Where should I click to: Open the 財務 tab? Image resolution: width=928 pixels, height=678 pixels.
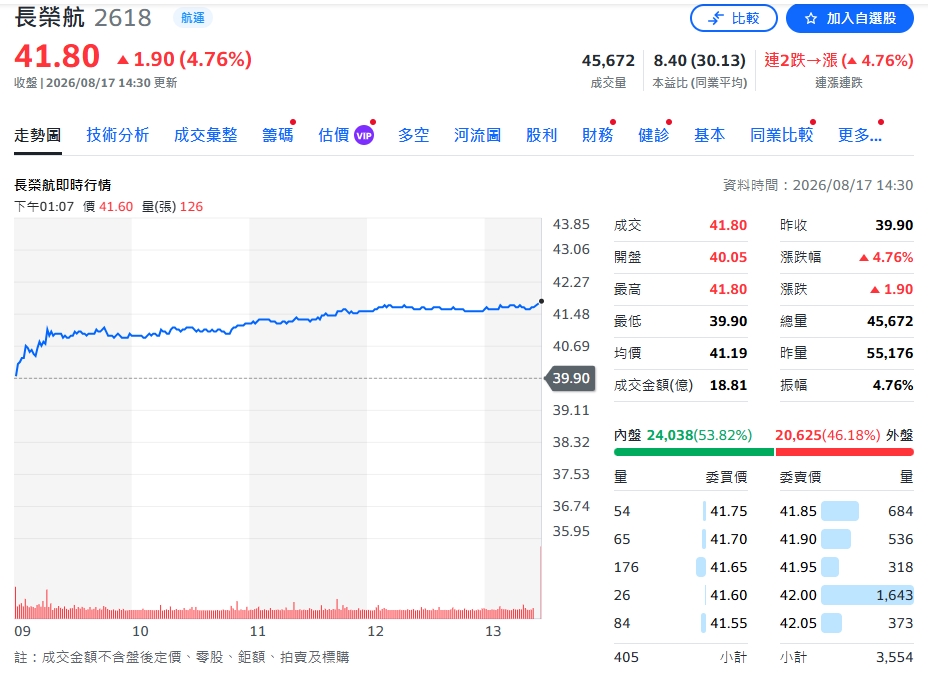(597, 135)
